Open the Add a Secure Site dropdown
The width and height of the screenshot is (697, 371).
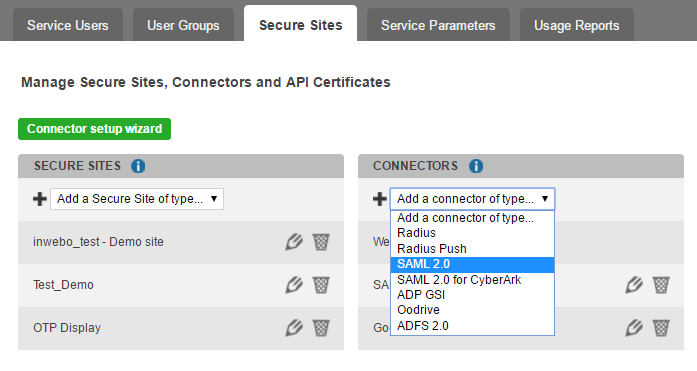coord(137,199)
